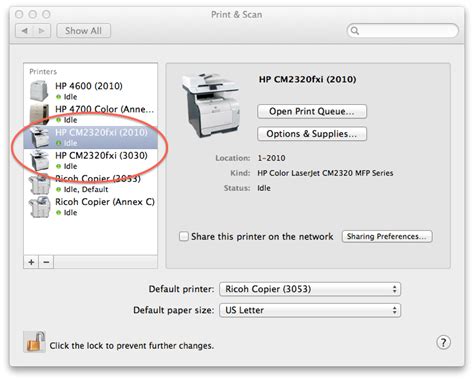Click the Ricoh Copier (3053) printer icon

[39, 183]
